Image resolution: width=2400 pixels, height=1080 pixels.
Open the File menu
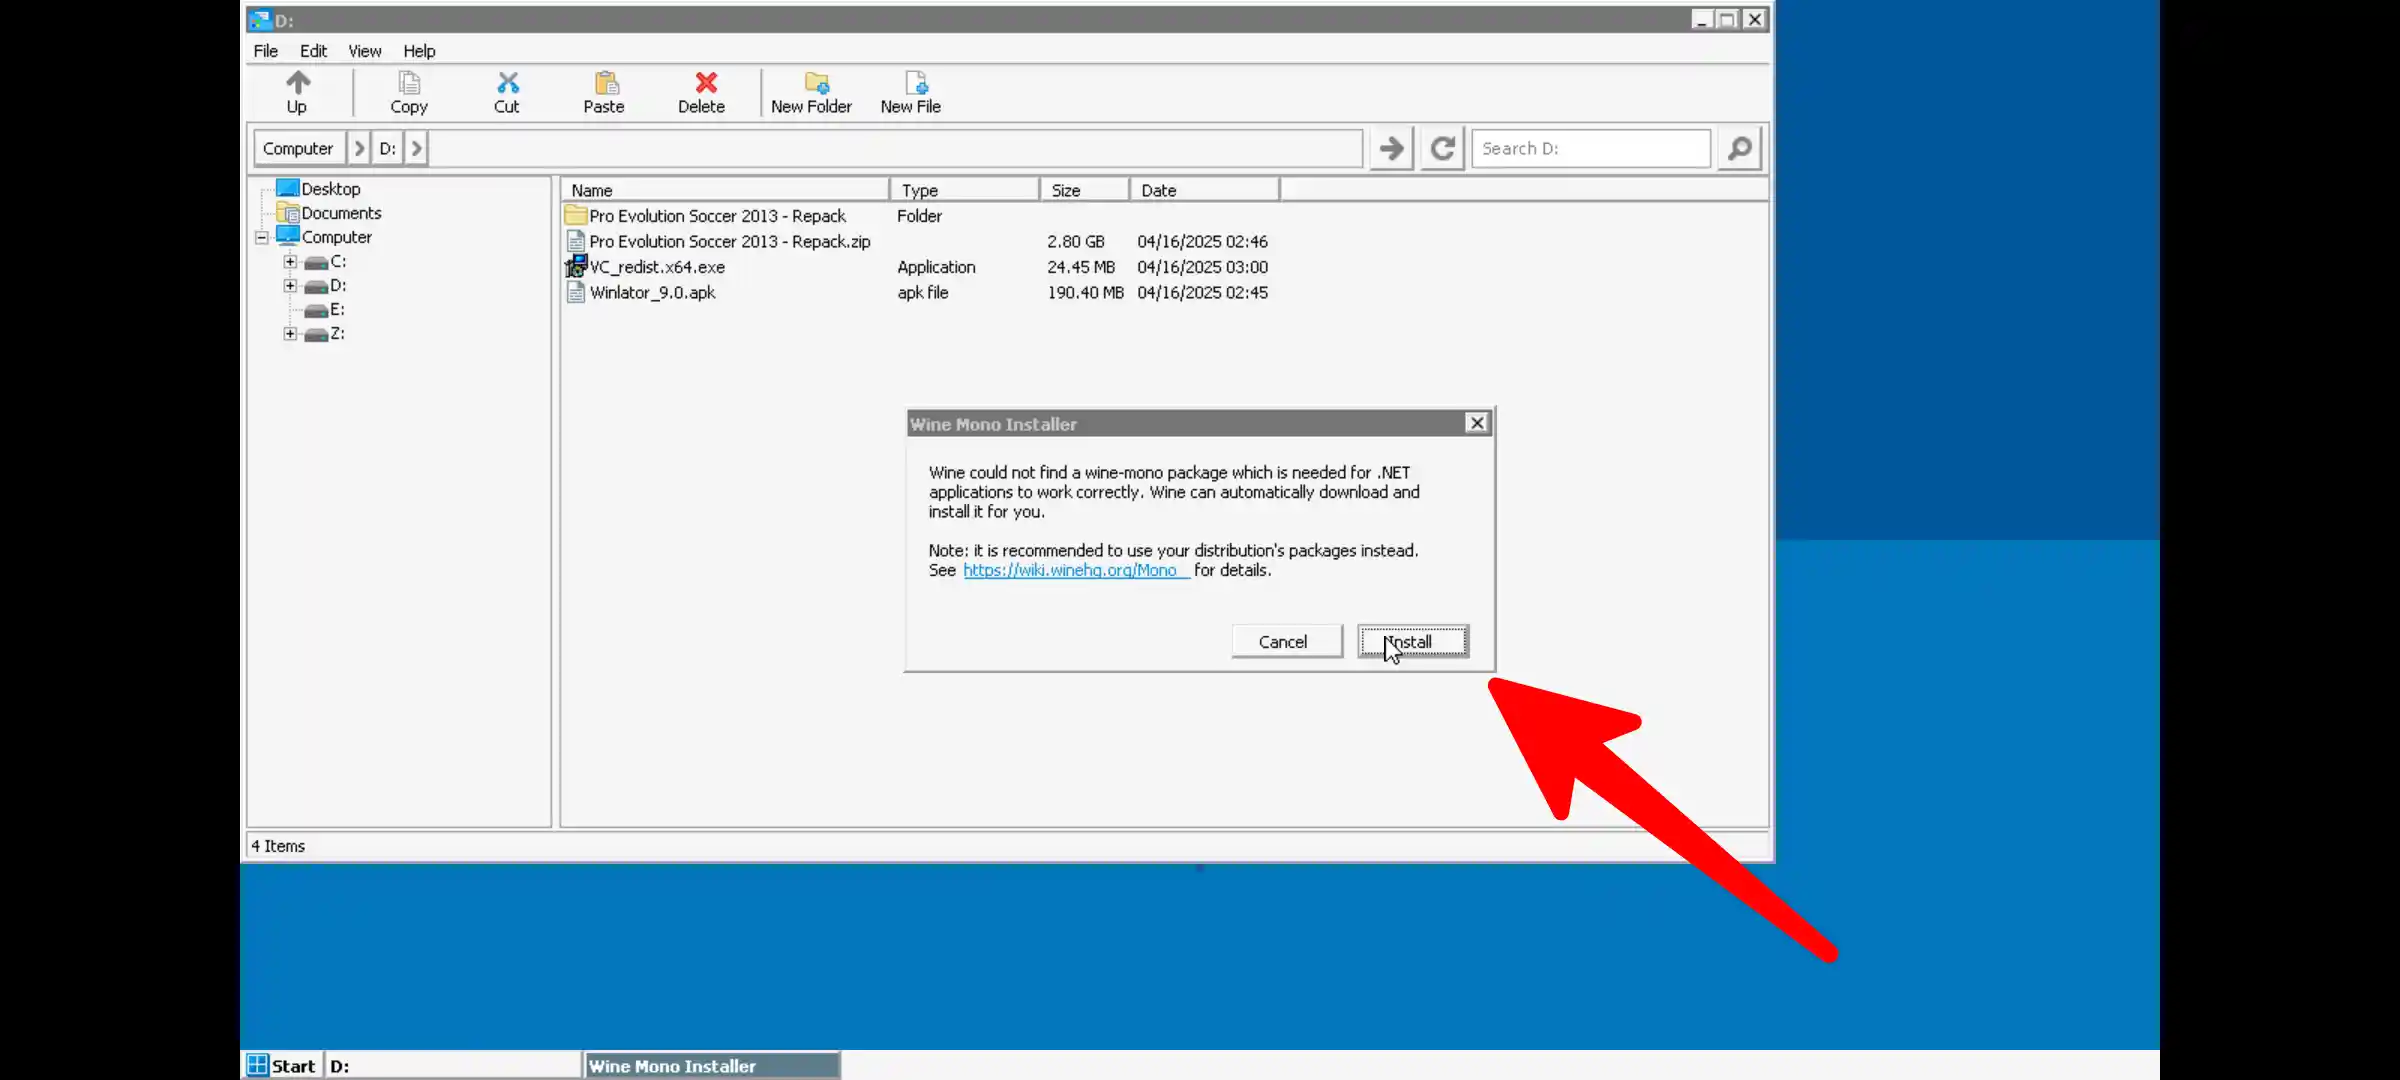point(265,51)
